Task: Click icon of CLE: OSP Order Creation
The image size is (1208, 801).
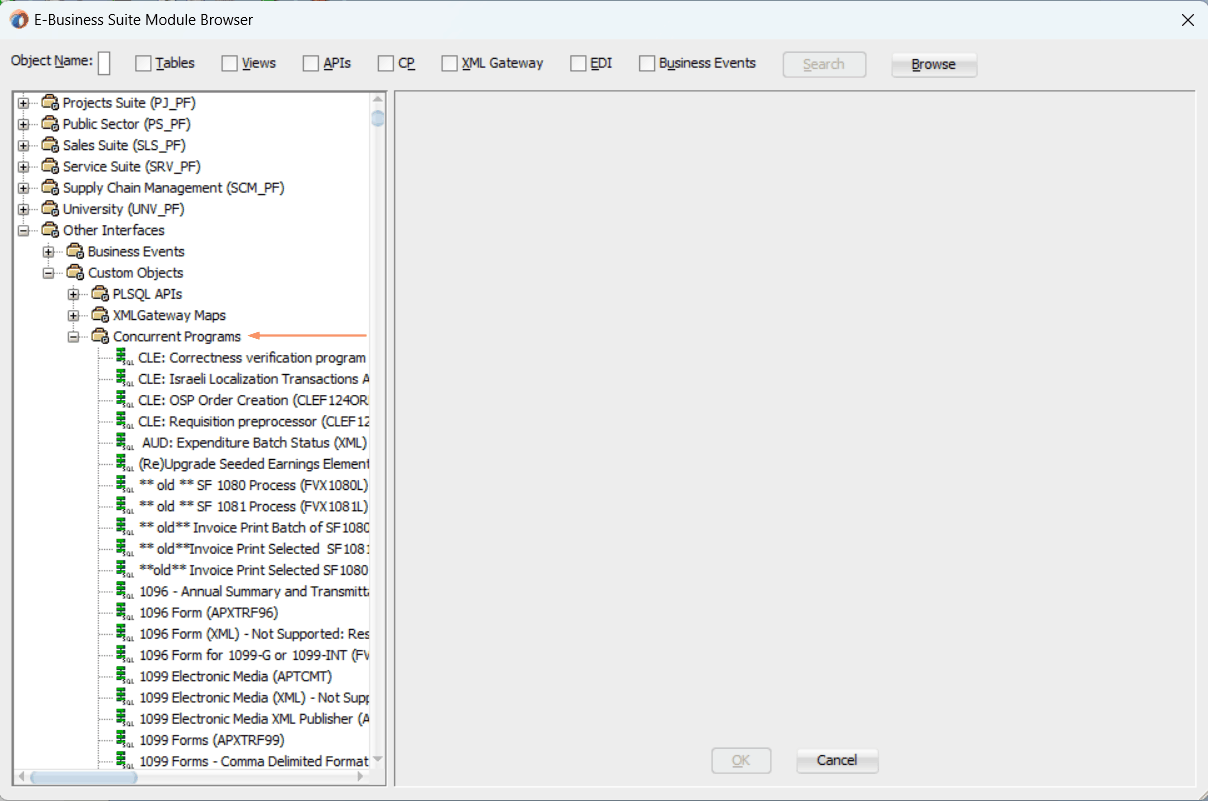Action: [125, 400]
